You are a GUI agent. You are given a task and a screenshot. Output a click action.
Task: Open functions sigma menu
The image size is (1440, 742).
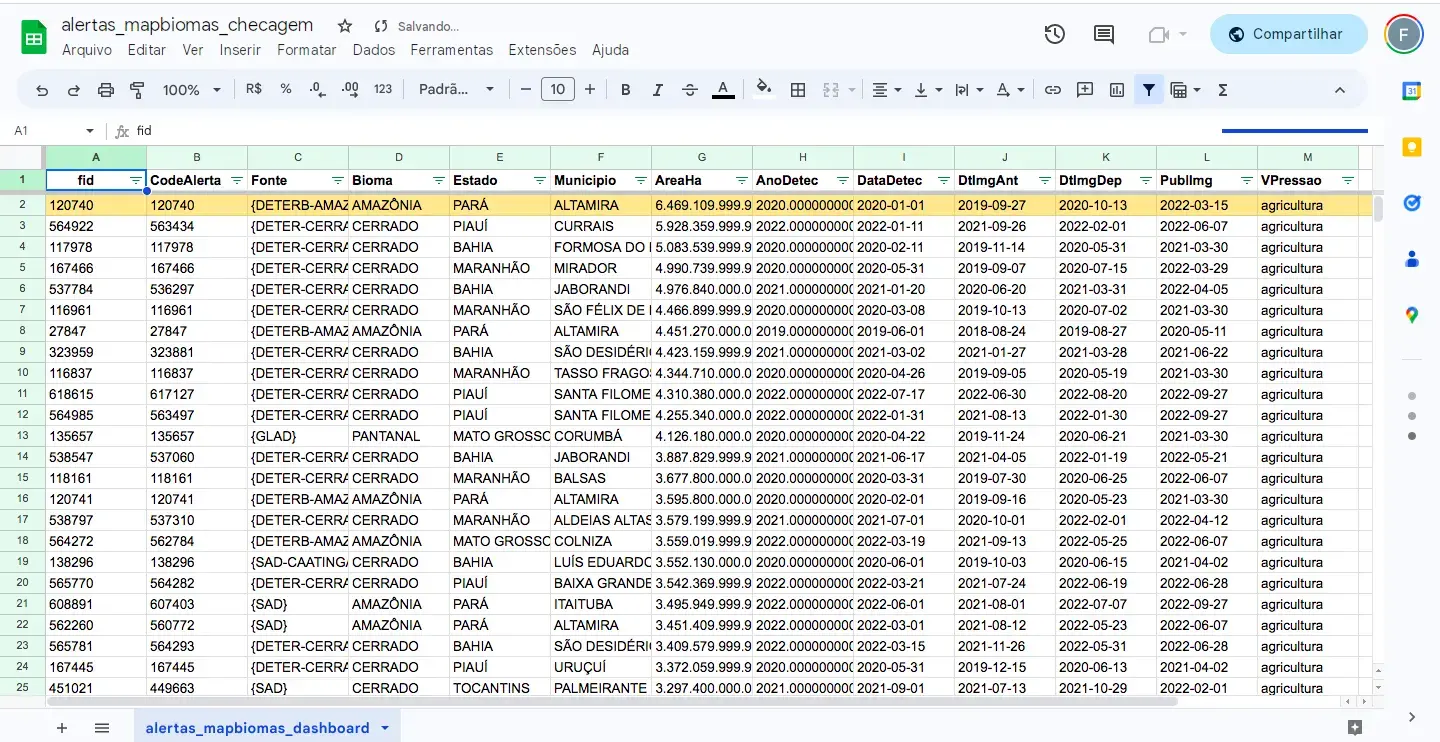[x=1223, y=90]
